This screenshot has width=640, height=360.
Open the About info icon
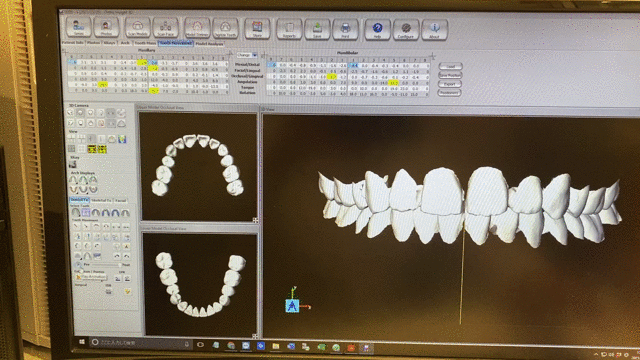[434, 29]
